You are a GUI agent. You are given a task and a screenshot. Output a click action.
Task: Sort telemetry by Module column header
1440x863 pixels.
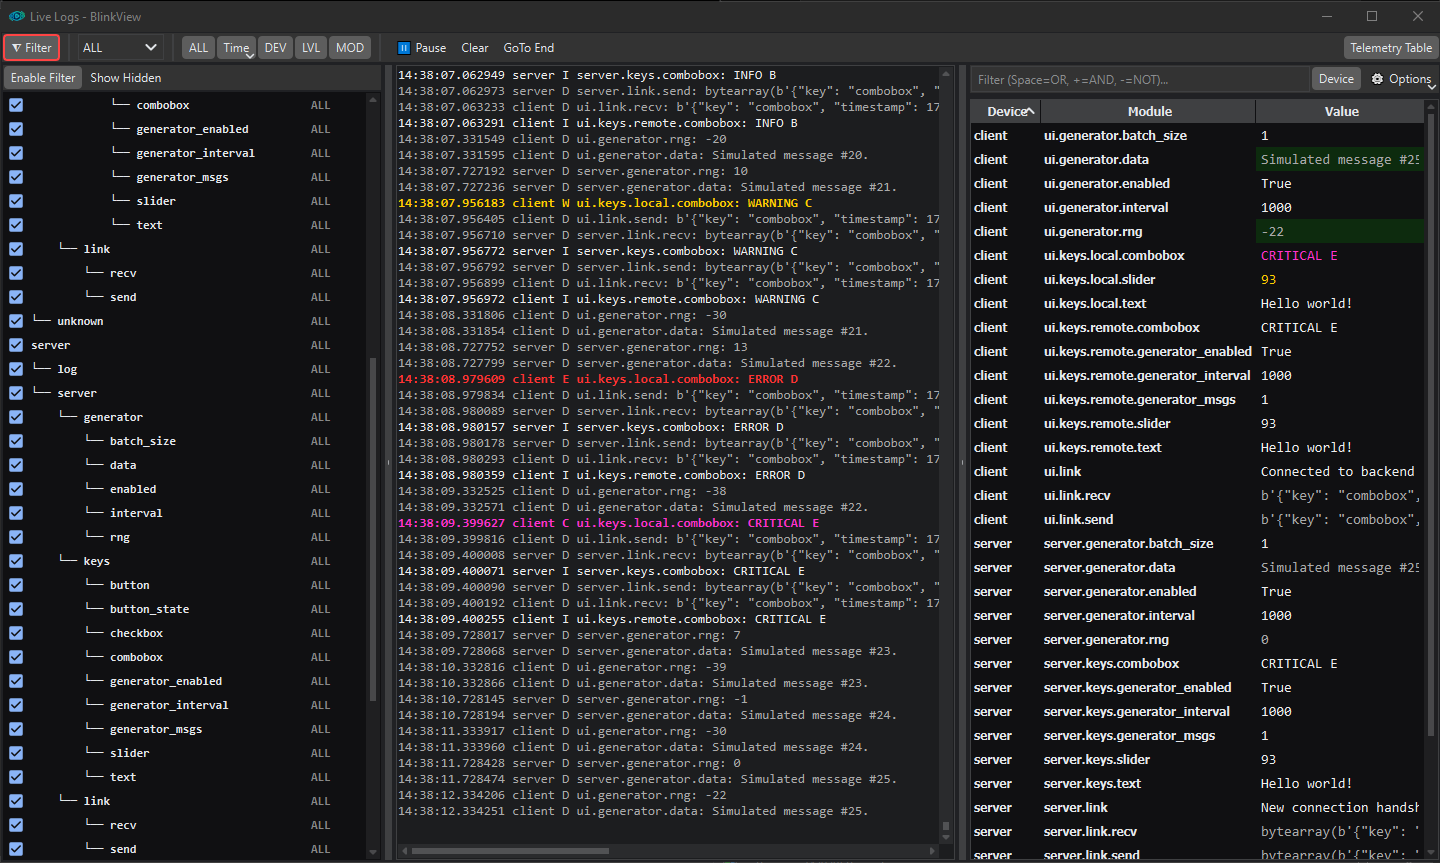point(1149,111)
